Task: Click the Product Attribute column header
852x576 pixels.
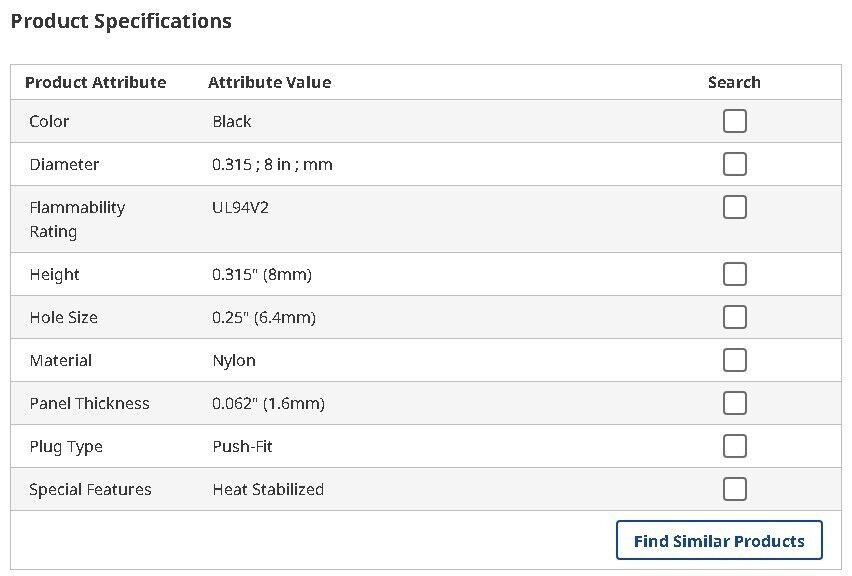Action: [96, 83]
